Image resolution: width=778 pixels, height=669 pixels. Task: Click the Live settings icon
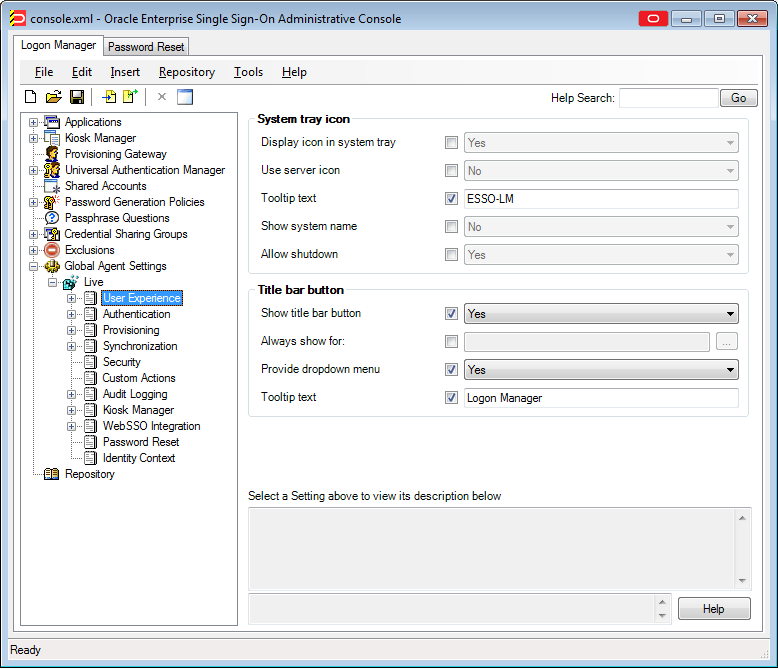70,282
